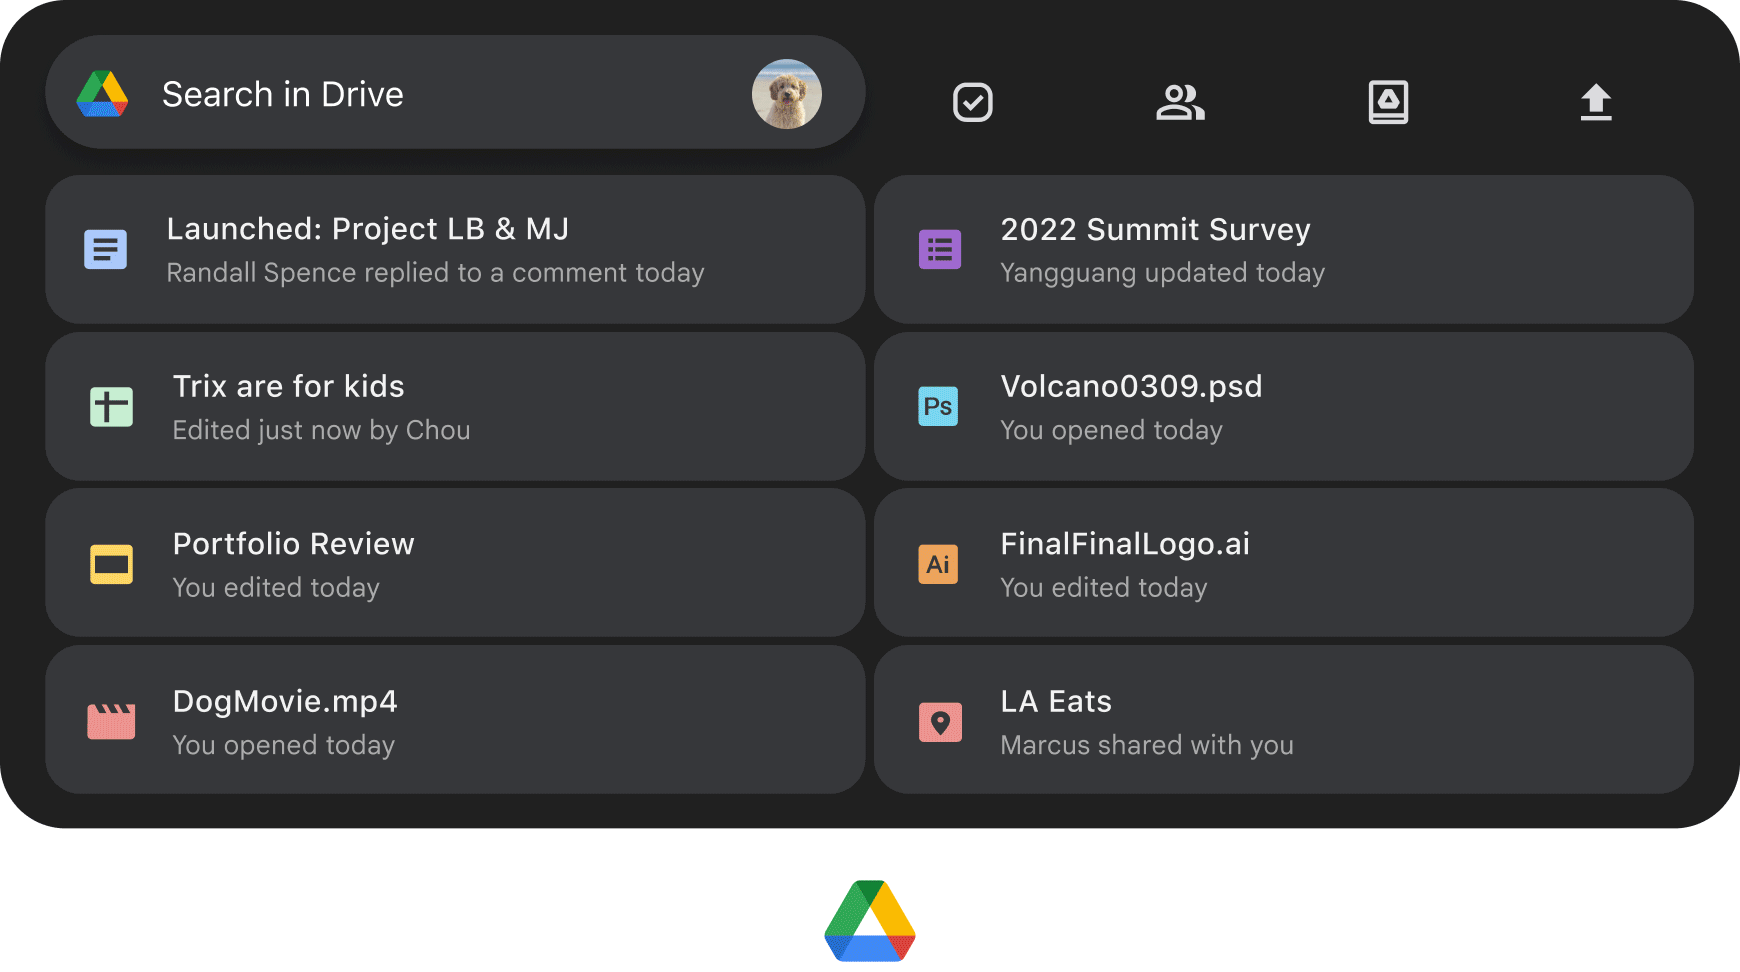Open Trix are for kids spreadsheet

(x=455, y=406)
